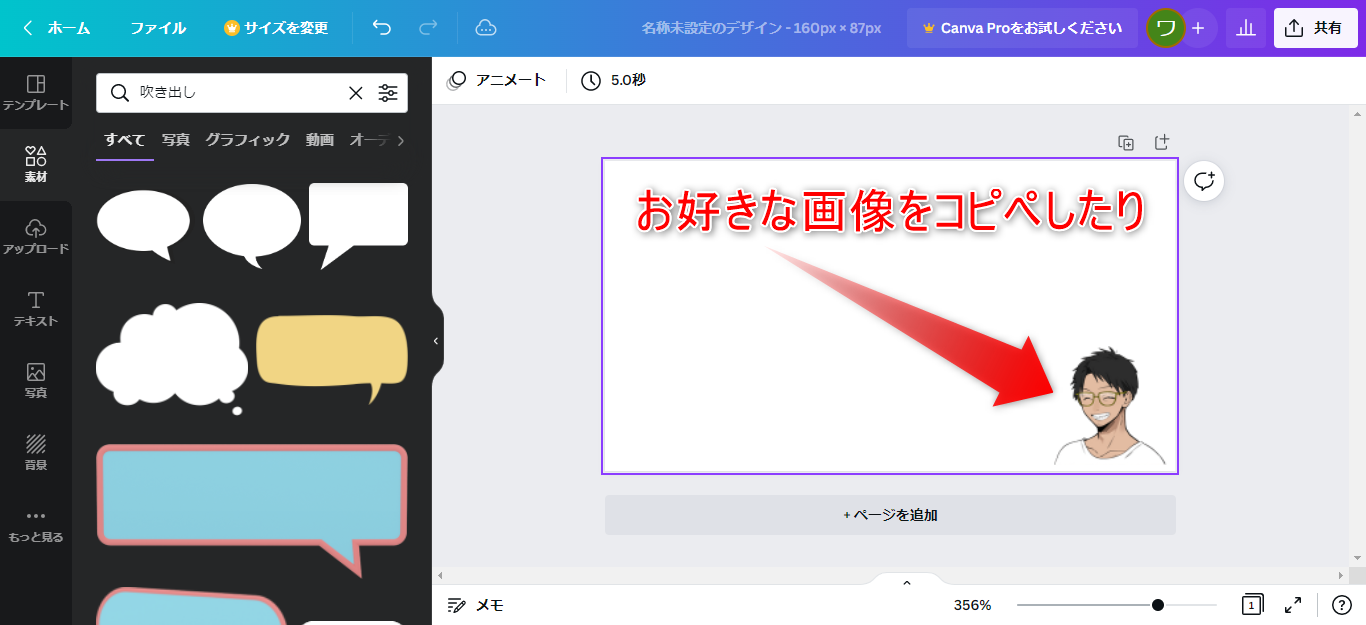Insert the yellow speech bubble
Image resolution: width=1366 pixels, height=625 pixels.
332,359
